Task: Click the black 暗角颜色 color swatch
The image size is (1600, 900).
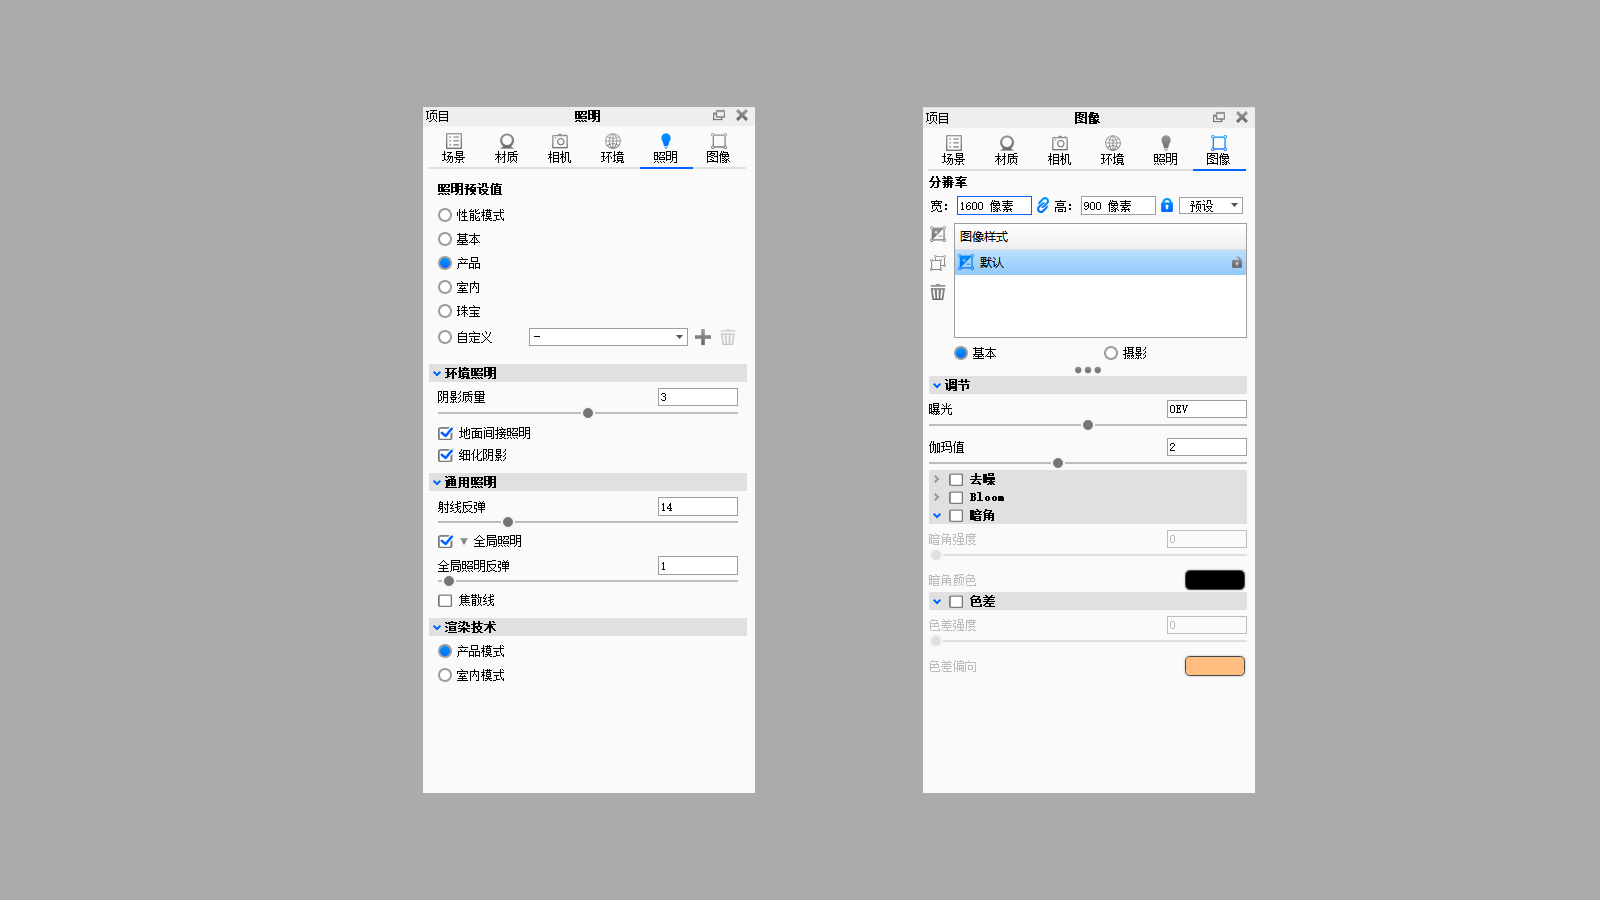Action: coord(1214,579)
